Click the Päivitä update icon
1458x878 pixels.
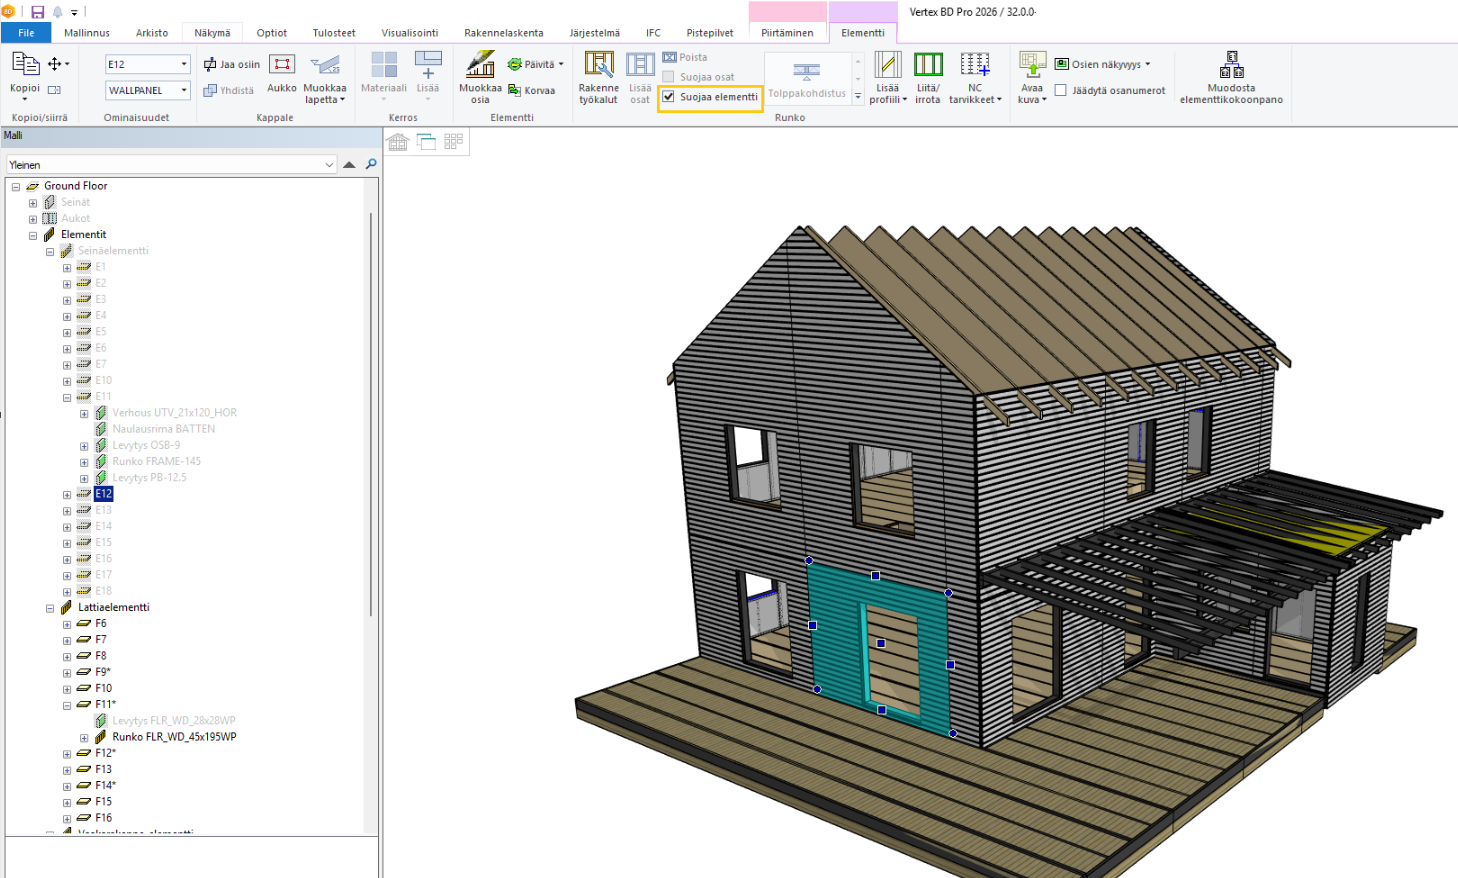[x=515, y=64]
